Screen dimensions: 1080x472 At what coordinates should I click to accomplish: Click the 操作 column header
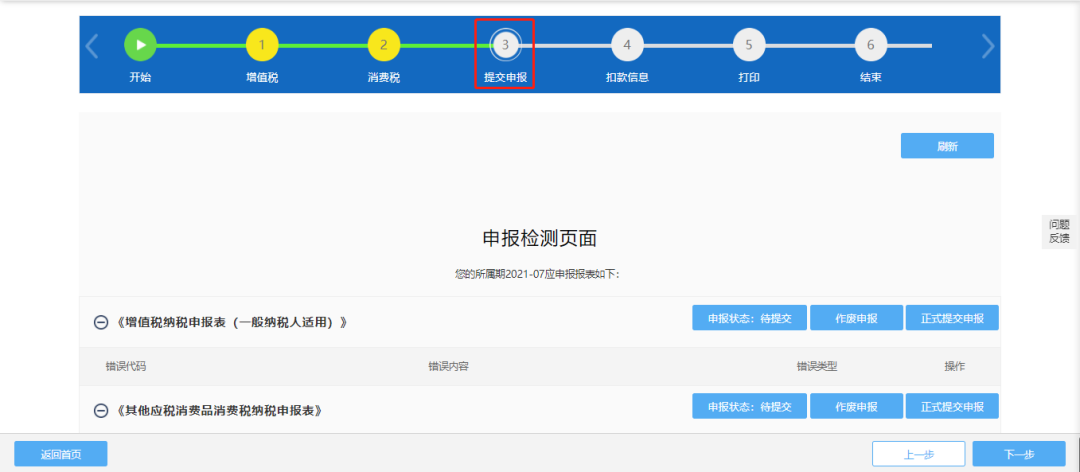pyautogui.click(x=955, y=367)
